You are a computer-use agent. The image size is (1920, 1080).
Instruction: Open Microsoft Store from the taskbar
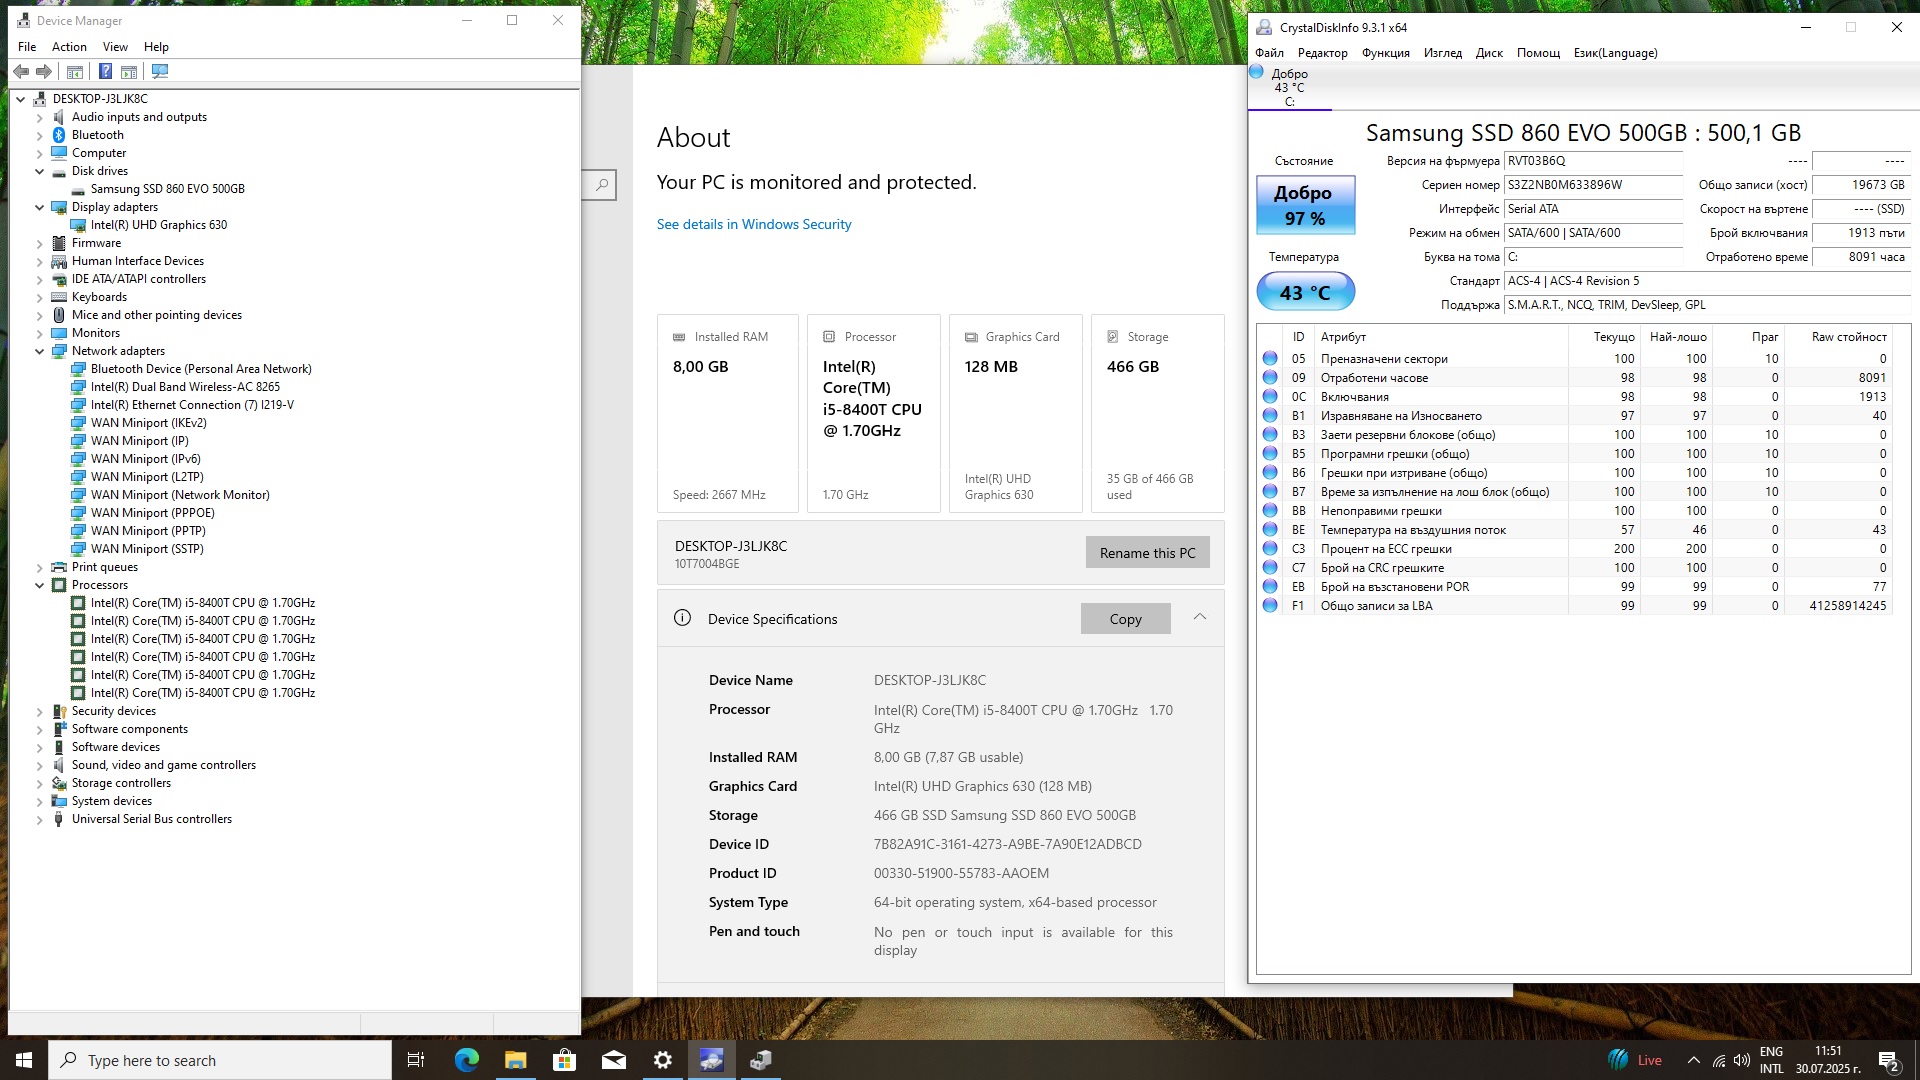tap(564, 1060)
